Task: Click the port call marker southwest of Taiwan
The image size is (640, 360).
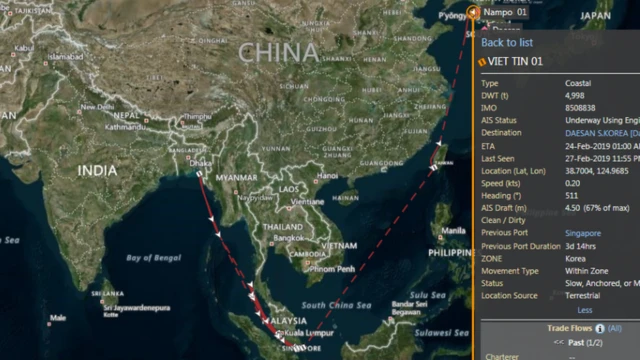Action: coord(433,167)
